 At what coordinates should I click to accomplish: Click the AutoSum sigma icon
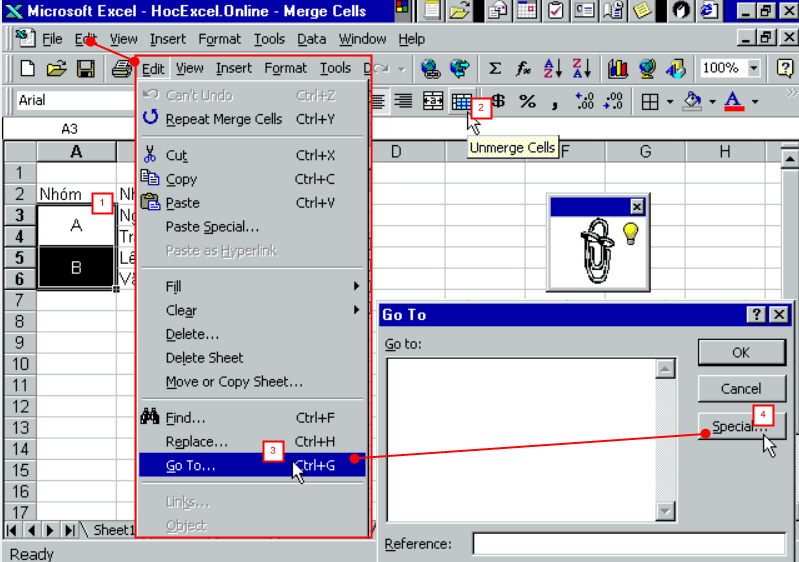coord(494,68)
